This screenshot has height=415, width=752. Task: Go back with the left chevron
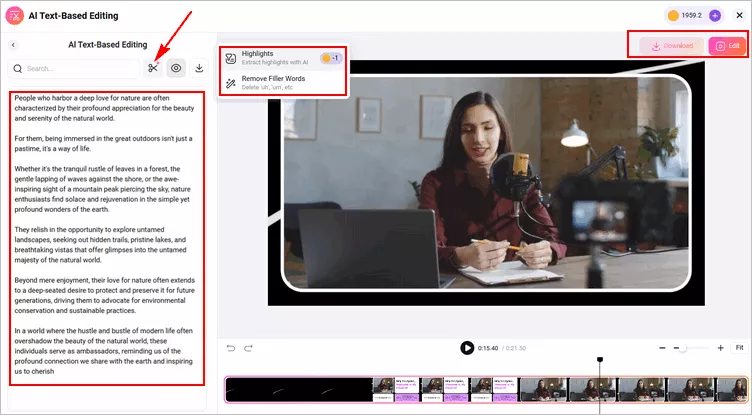[x=13, y=45]
